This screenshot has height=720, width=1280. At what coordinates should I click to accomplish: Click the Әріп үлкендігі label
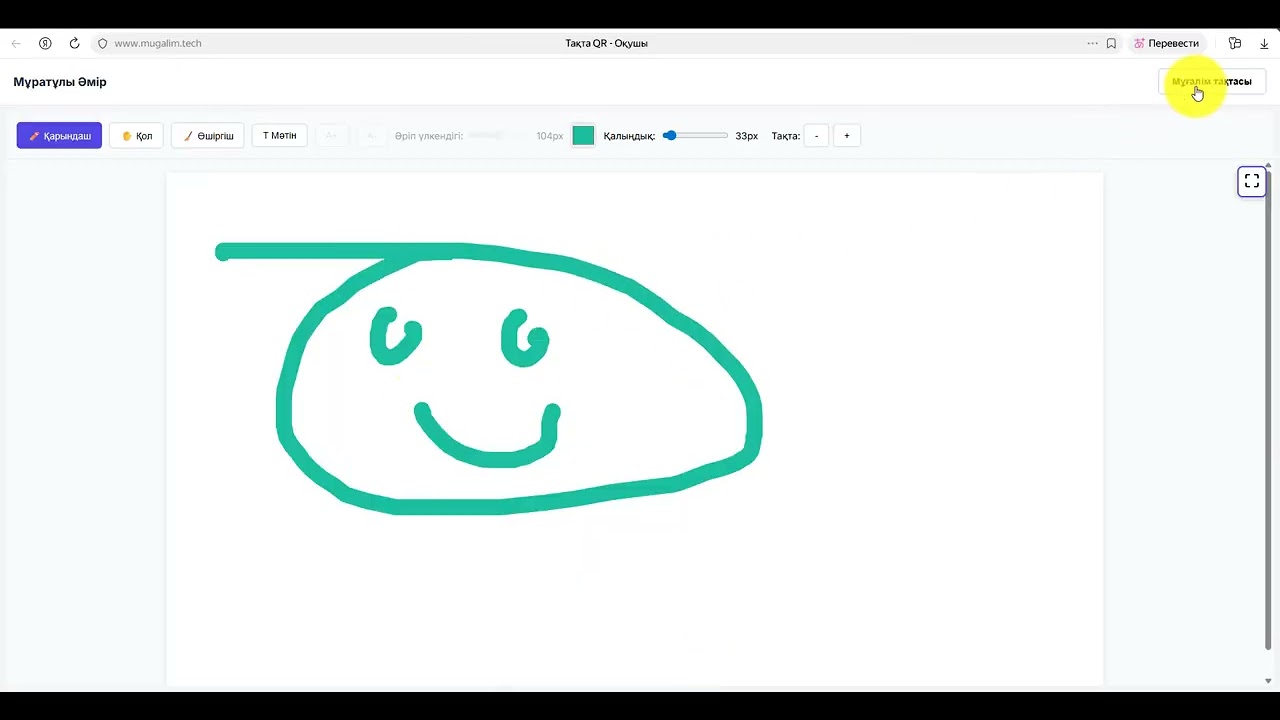click(429, 136)
